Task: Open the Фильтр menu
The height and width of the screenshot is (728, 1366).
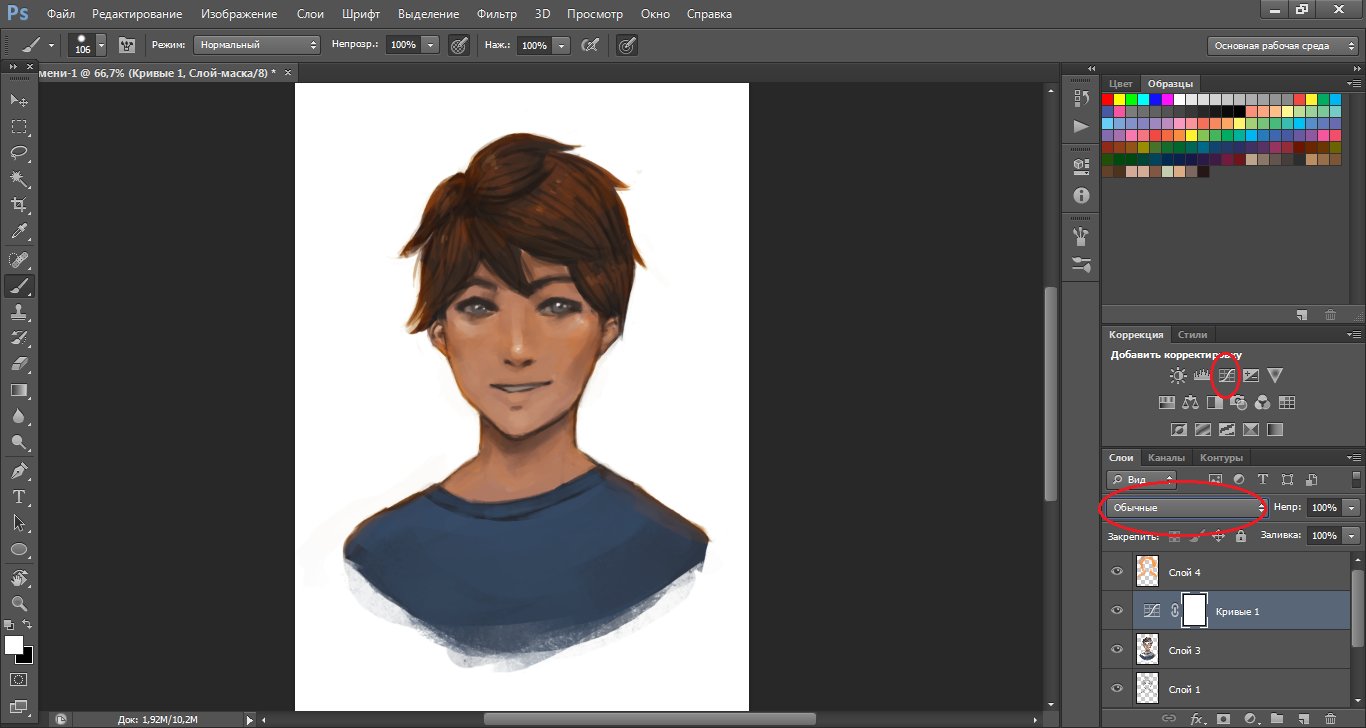Action: [x=497, y=14]
